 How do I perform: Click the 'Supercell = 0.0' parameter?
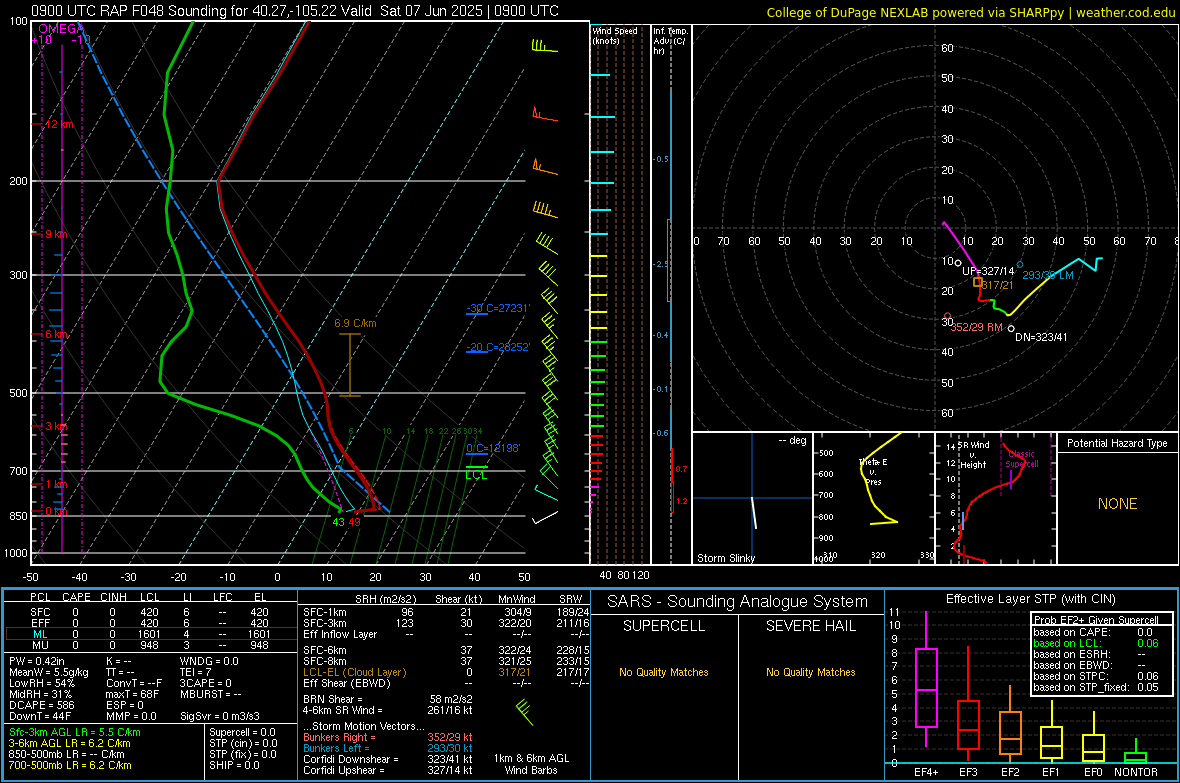click(242, 732)
